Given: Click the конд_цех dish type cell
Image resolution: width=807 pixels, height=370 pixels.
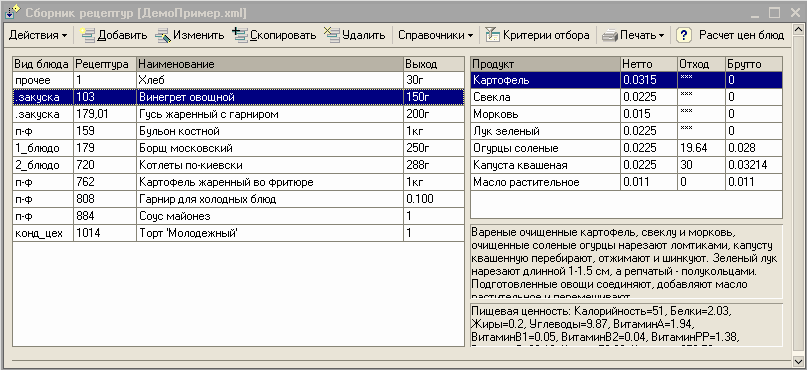Looking at the screenshot, I should click(x=43, y=233).
